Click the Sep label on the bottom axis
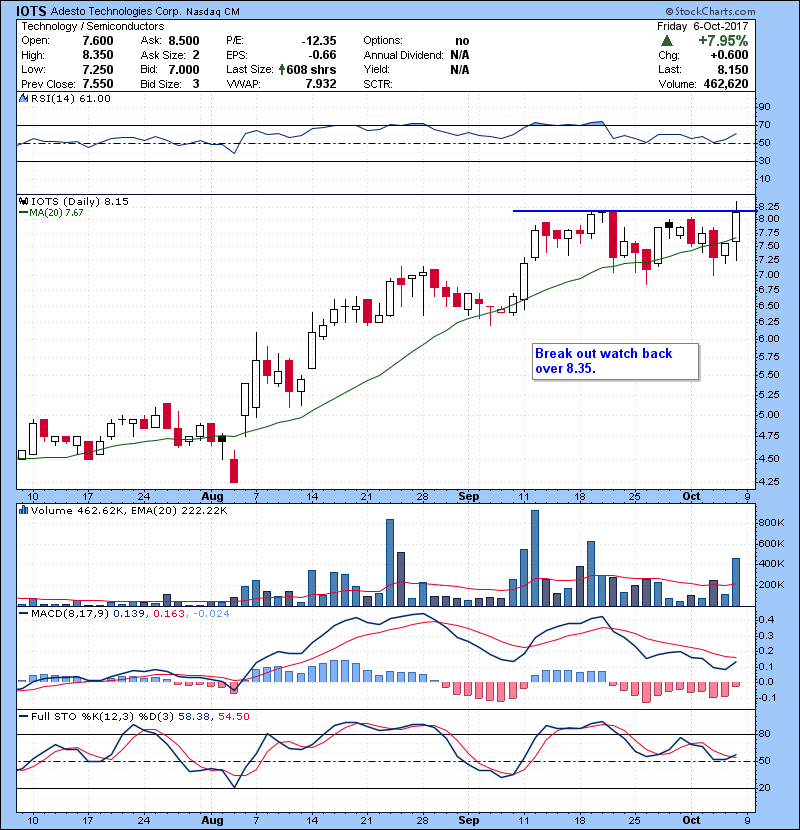This screenshot has width=800, height=830. (469, 820)
